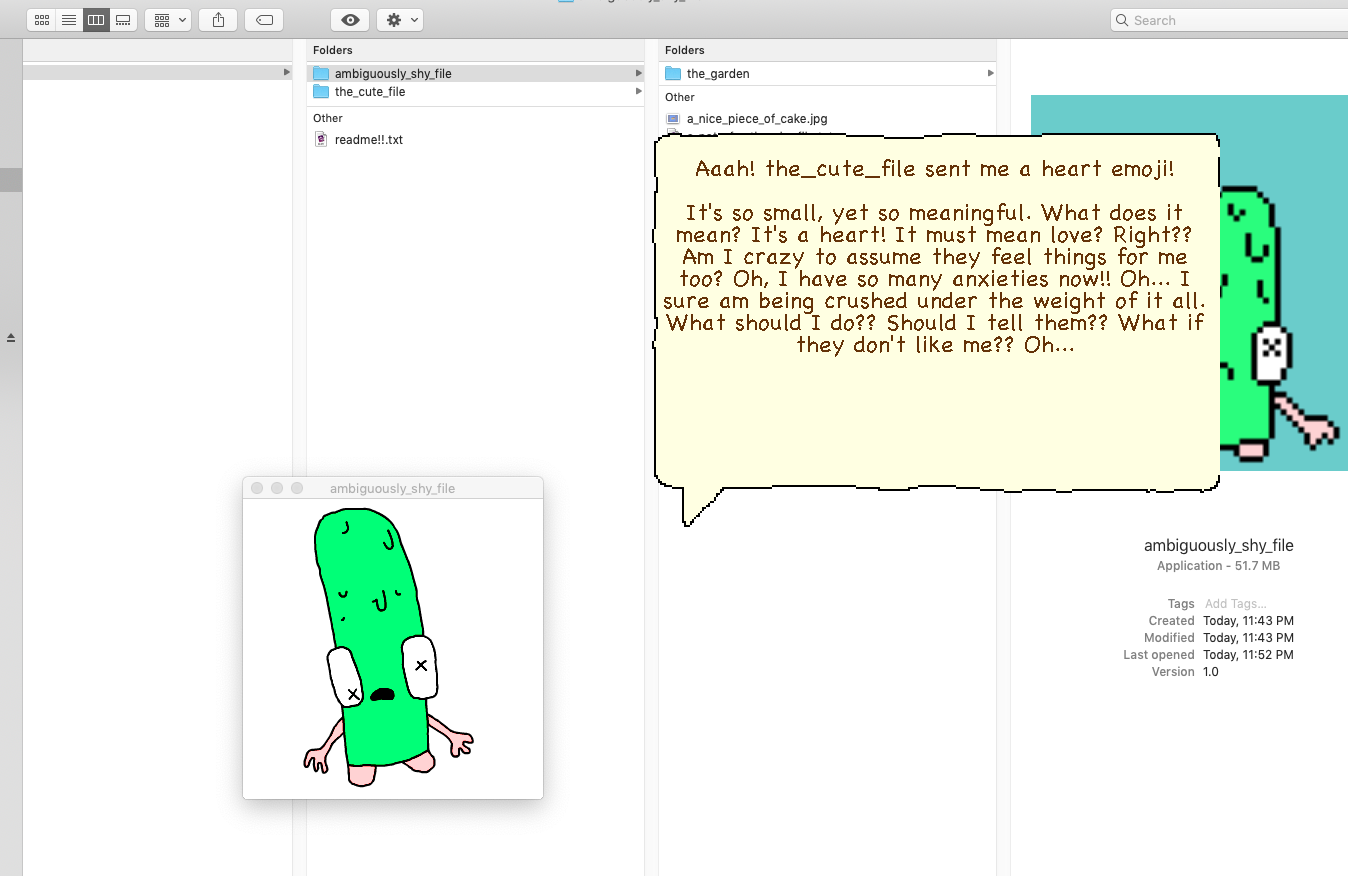Expand ambiguously_shy_file folder via its arrow

pyautogui.click(x=637, y=73)
